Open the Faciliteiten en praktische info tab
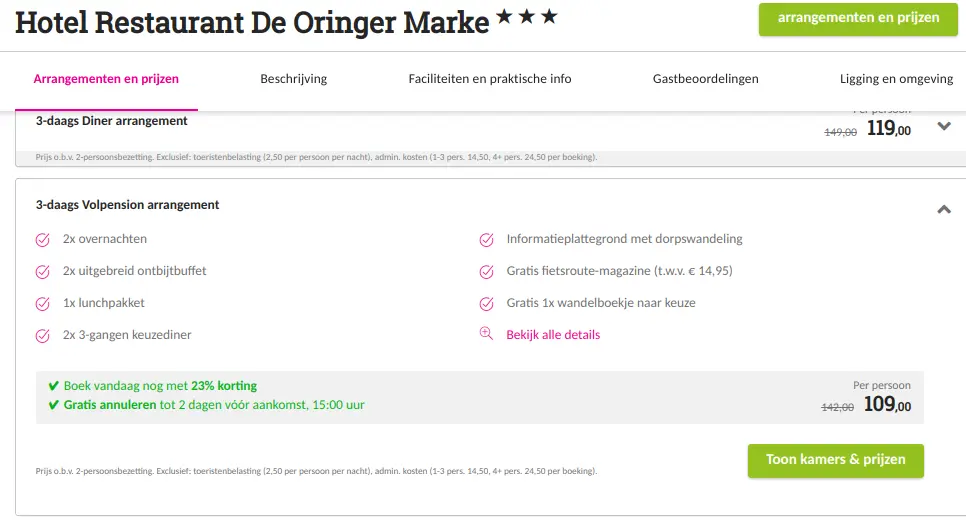The image size is (966, 523). (x=490, y=79)
